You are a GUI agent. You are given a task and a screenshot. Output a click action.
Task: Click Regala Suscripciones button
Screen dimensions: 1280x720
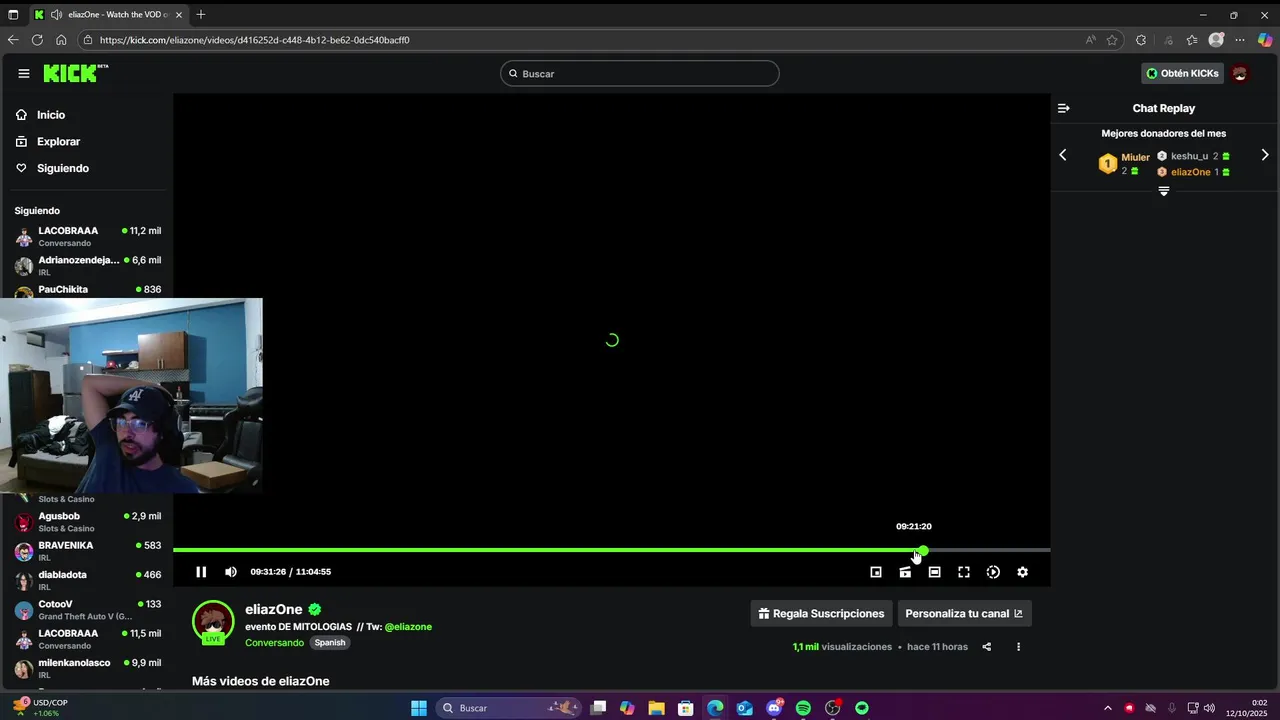coord(821,614)
